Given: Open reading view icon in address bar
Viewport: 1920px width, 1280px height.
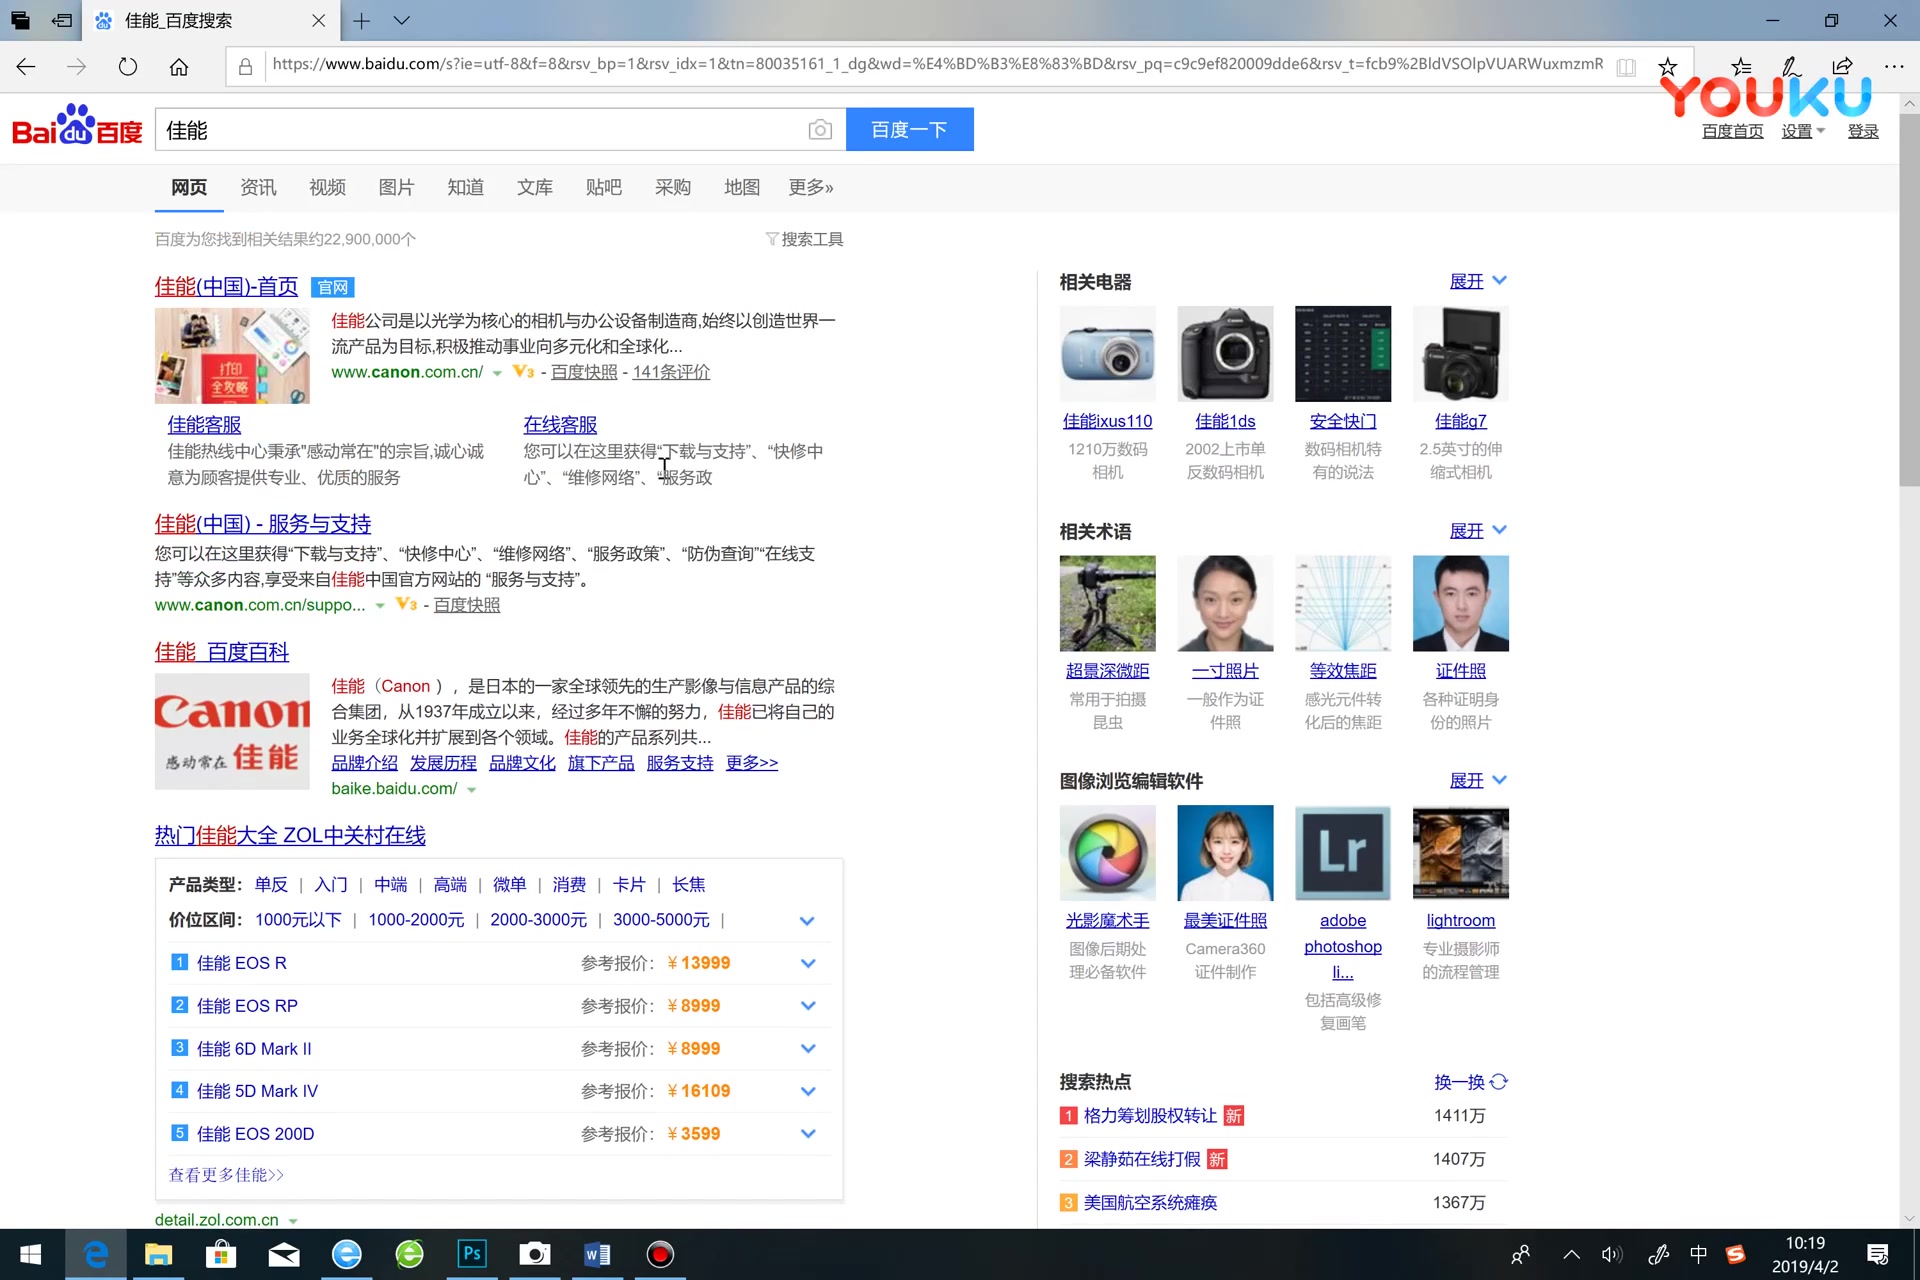Looking at the screenshot, I should click(x=1626, y=66).
